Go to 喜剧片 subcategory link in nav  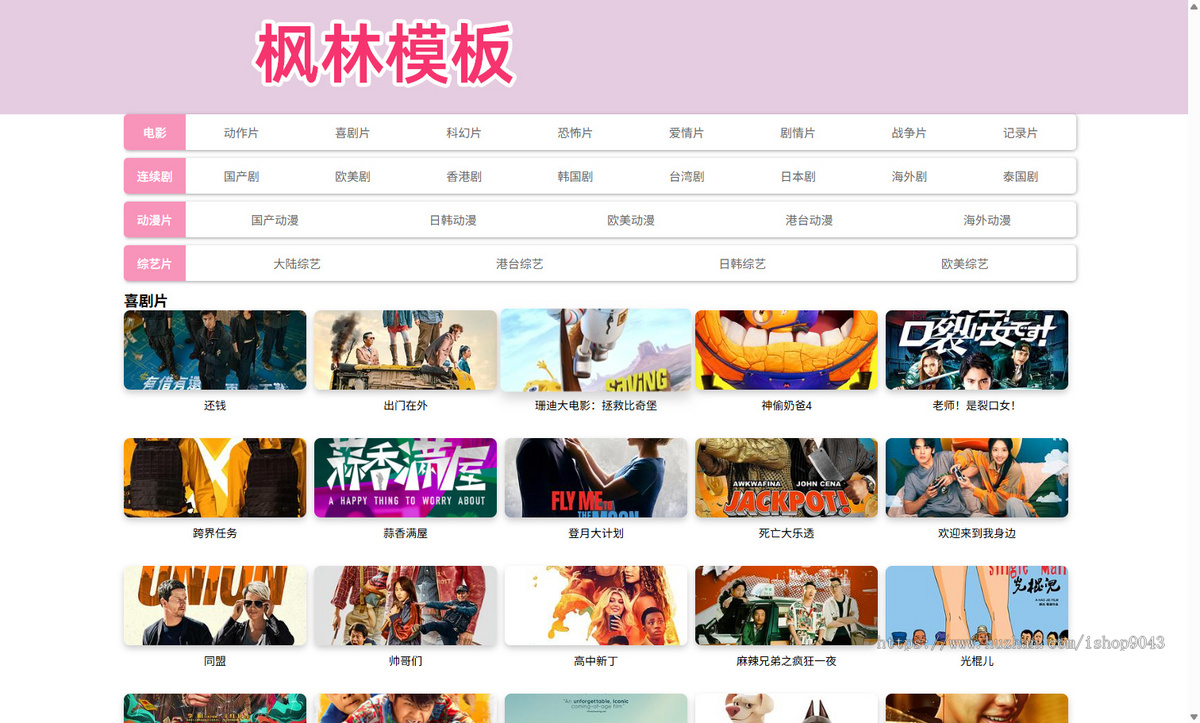tap(353, 133)
